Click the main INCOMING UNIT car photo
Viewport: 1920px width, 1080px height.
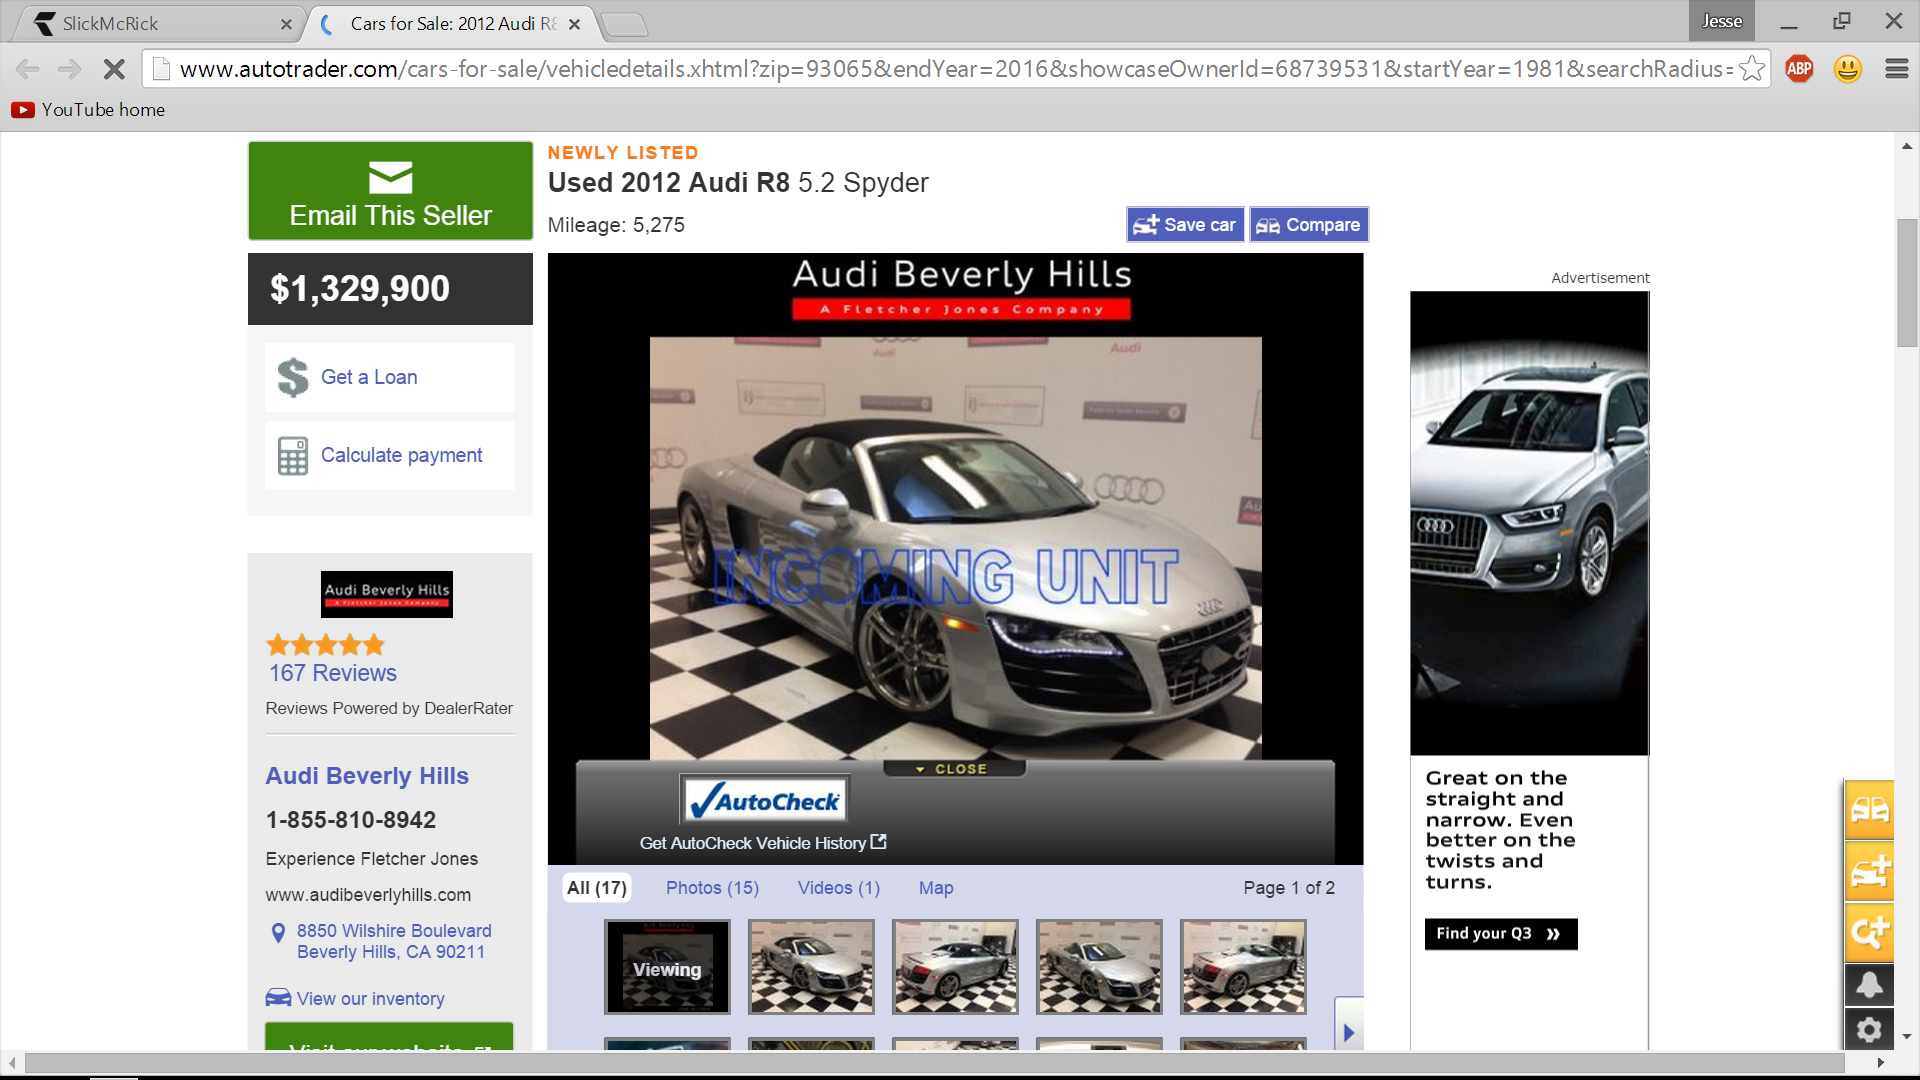coord(955,548)
